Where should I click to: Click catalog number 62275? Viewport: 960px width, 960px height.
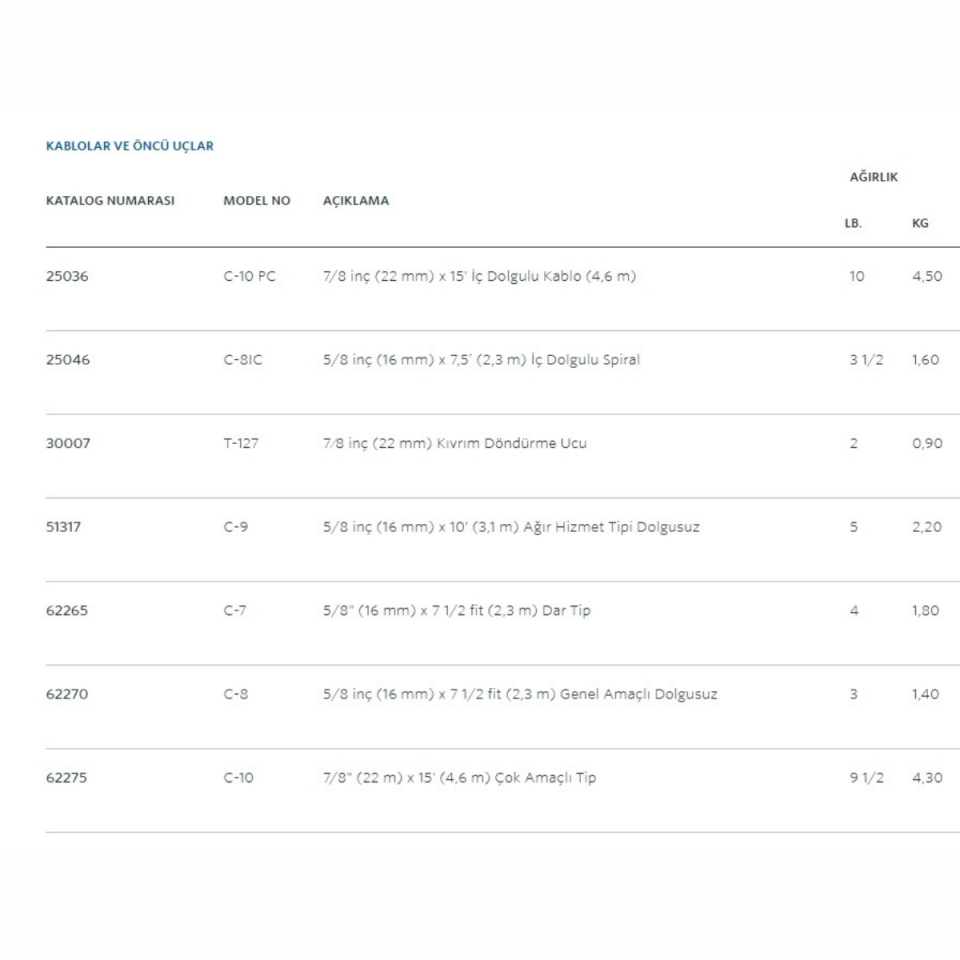67,777
